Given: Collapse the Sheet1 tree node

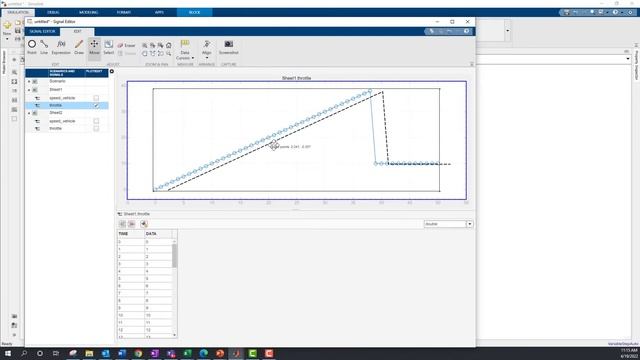Looking at the screenshot, I should [x=29, y=89].
